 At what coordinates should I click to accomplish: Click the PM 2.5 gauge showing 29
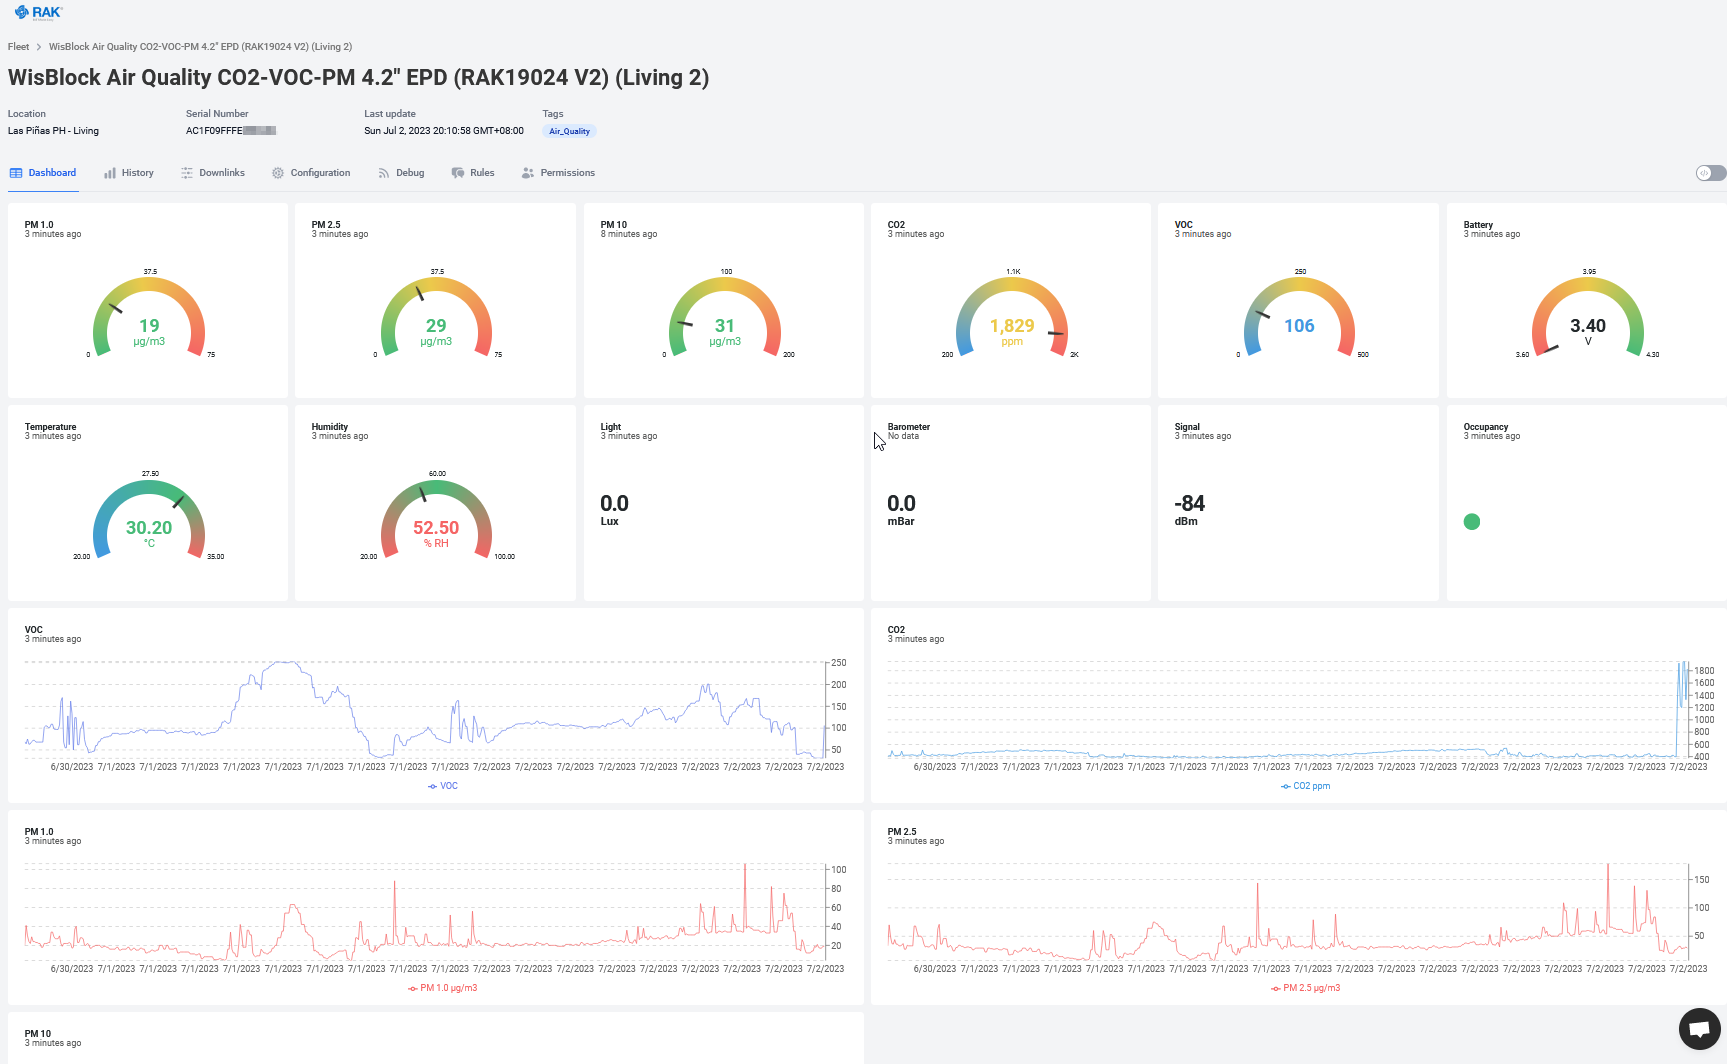point(436,317)
